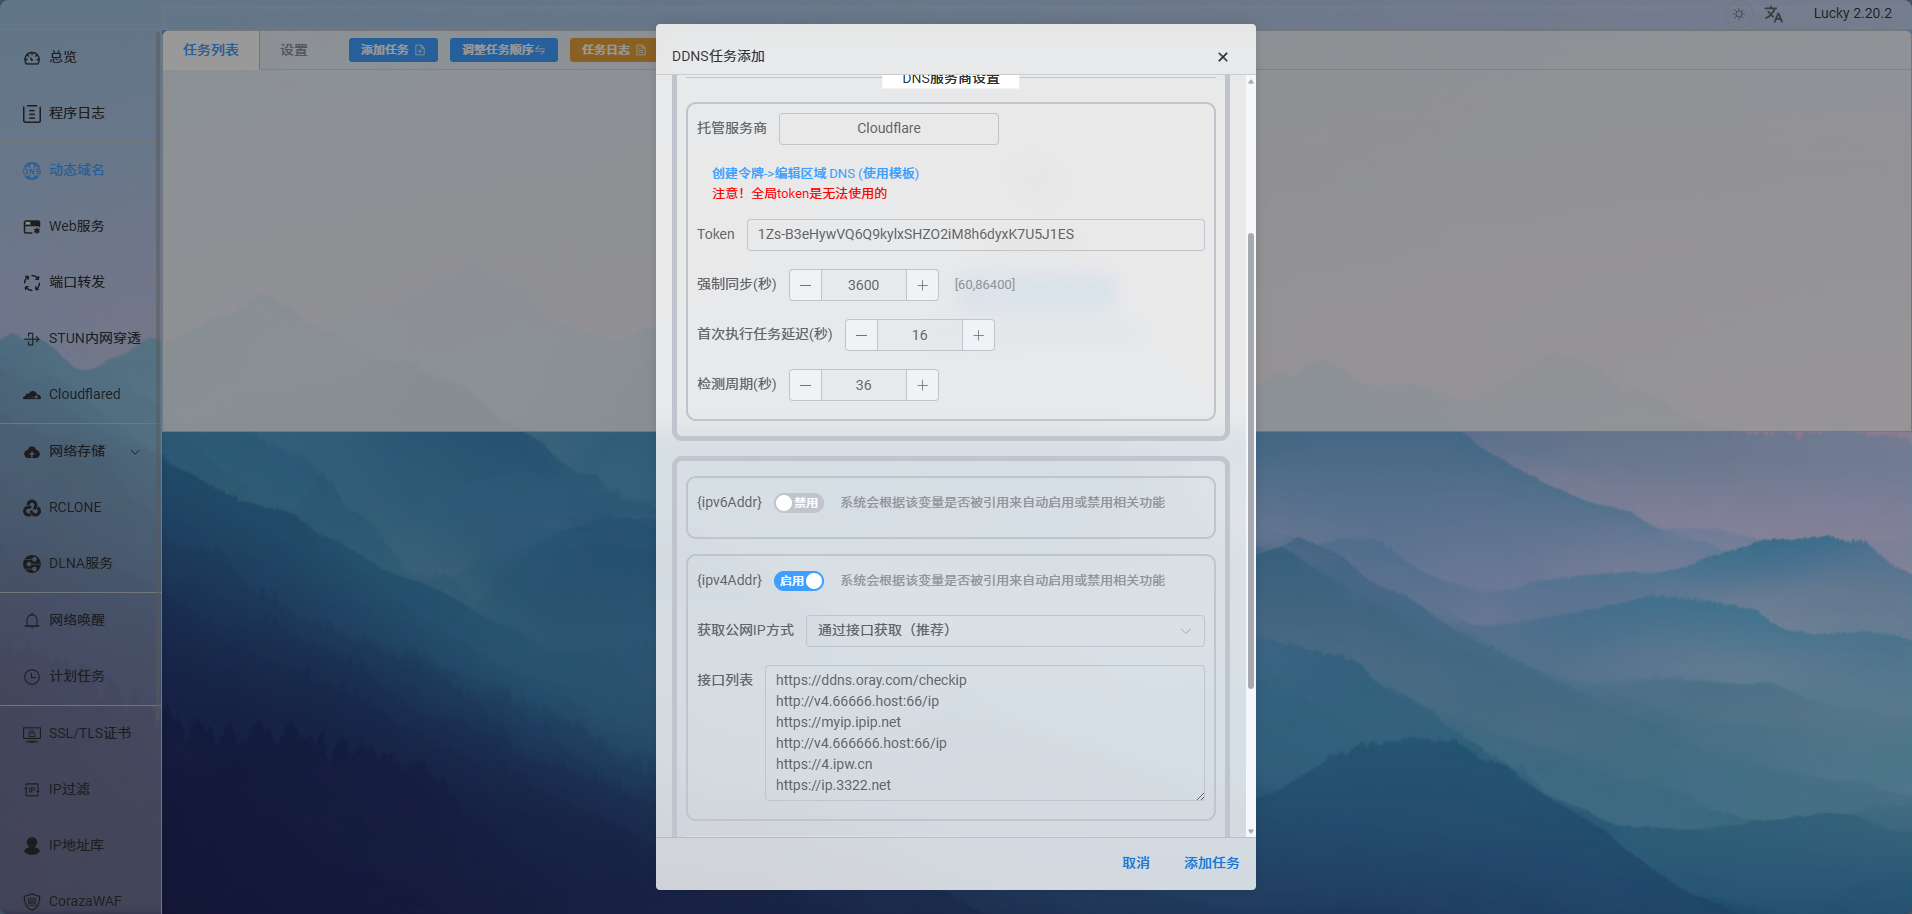The image size is (1912, 914).
Task: Expand the 获取公网IP方式 dropdown
Action: [1004, 631]
